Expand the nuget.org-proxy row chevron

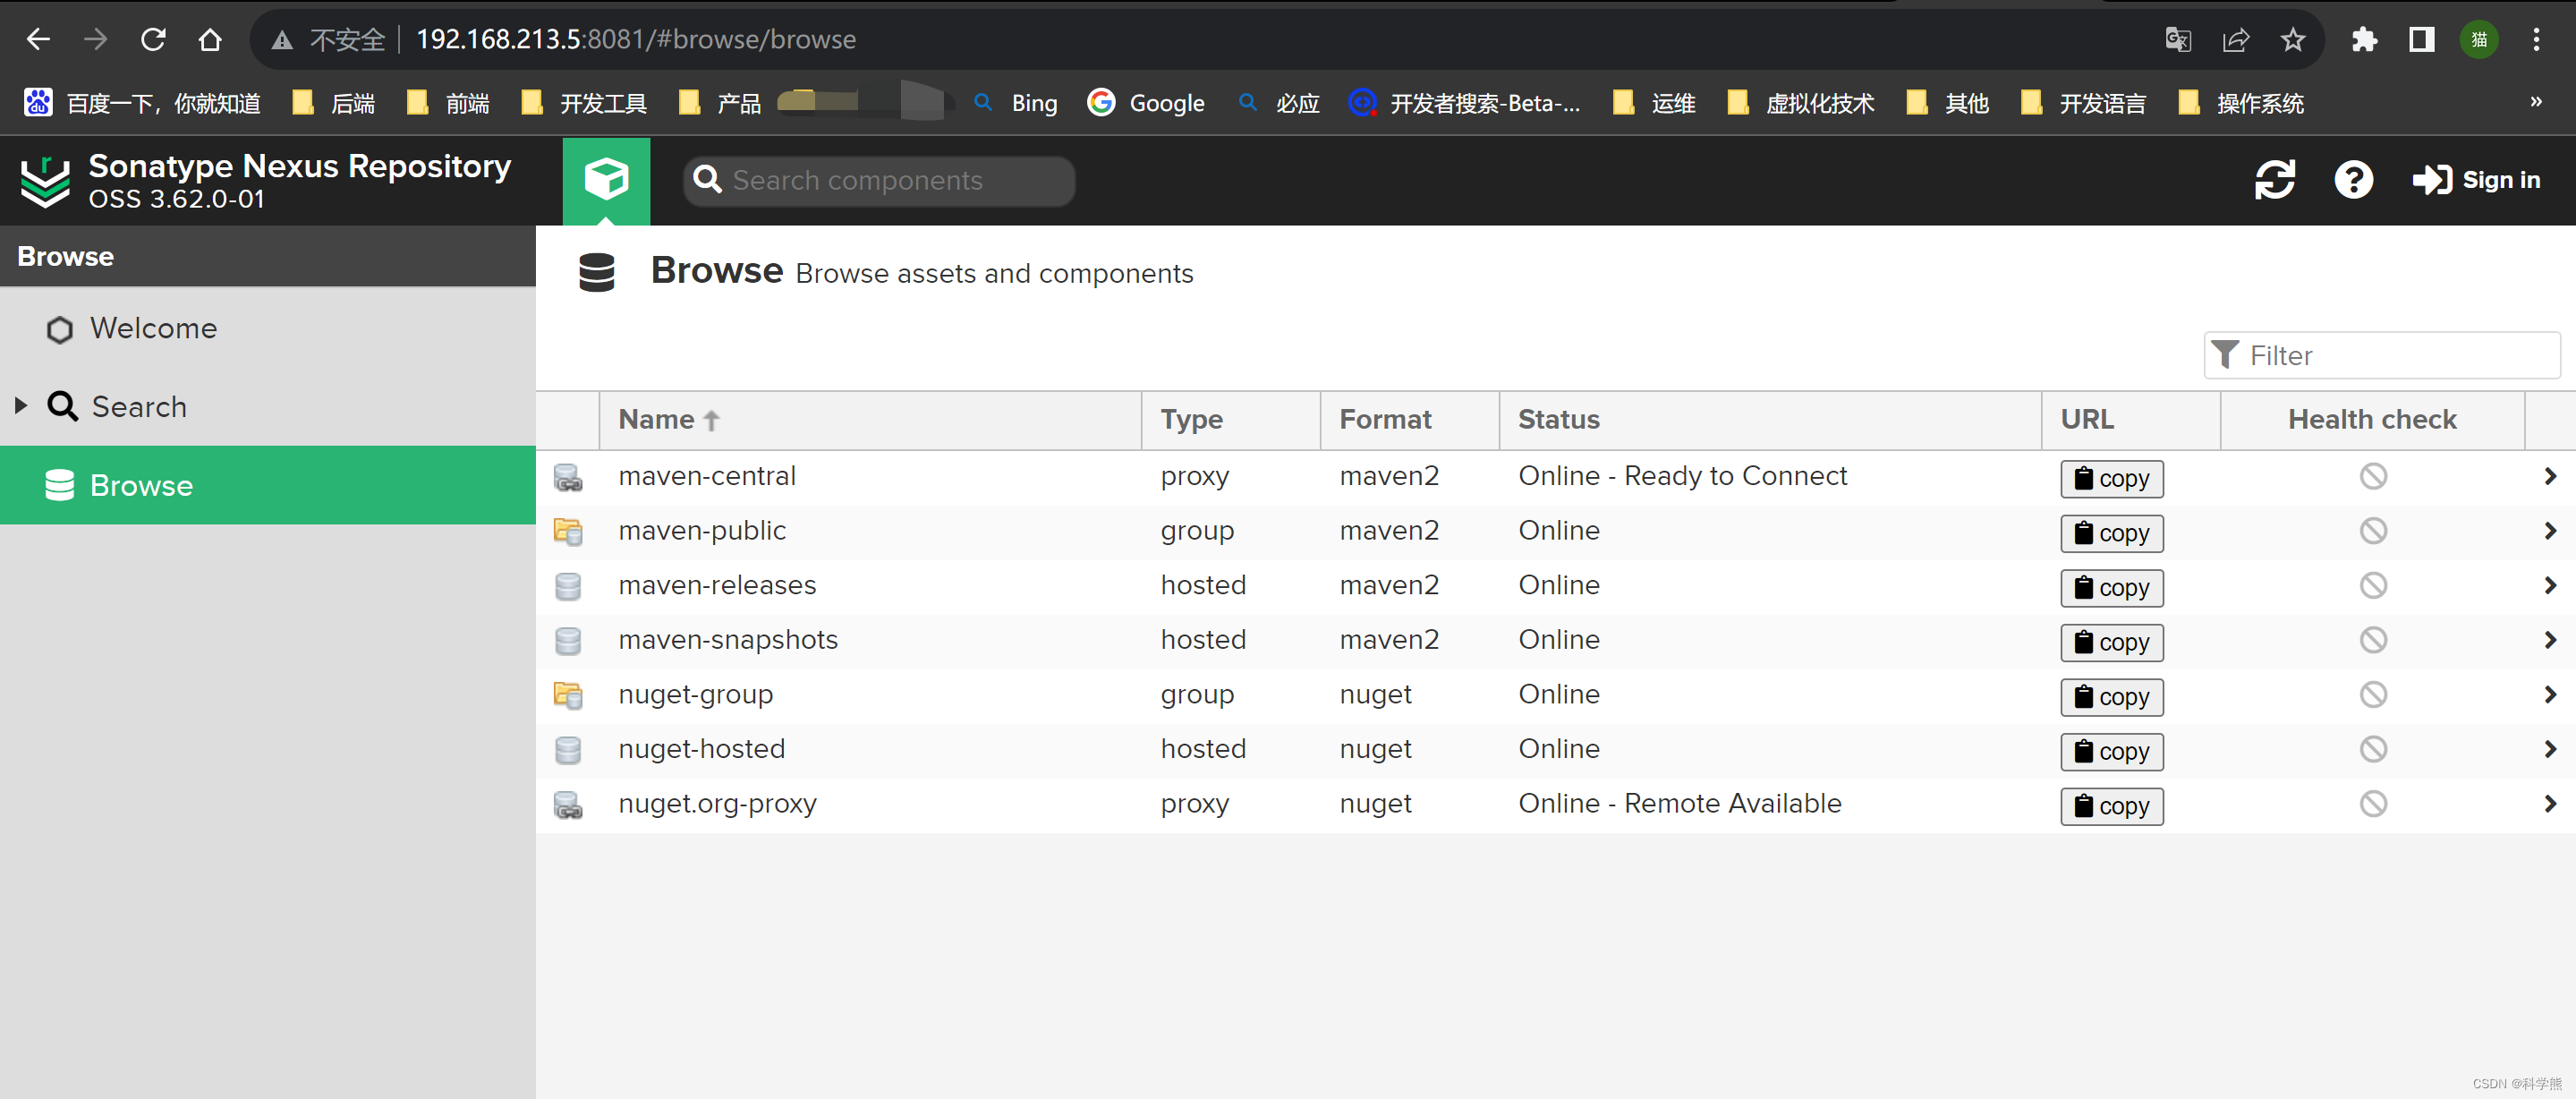coord(2550,804)
